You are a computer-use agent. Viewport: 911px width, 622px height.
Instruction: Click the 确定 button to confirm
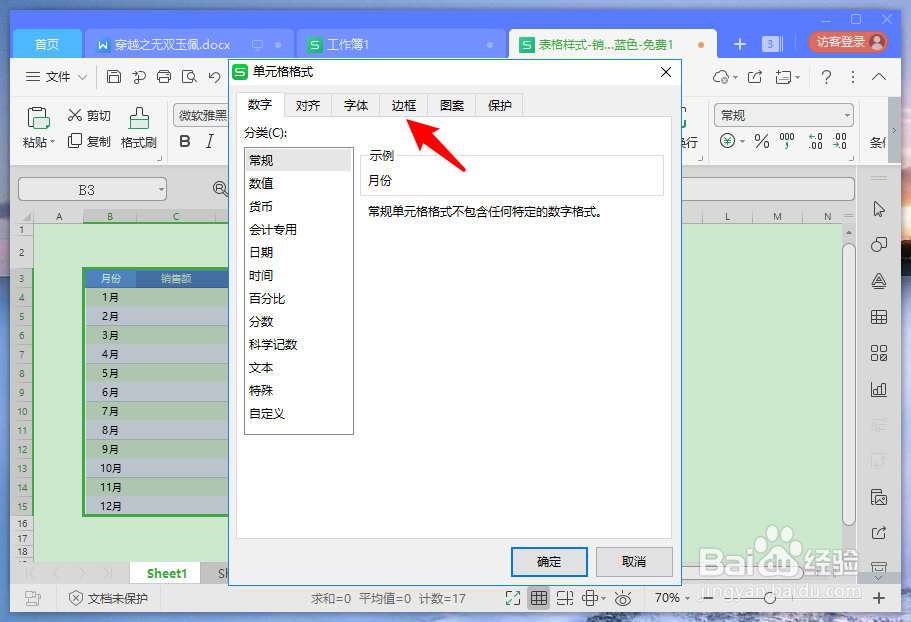coord(548,562)
